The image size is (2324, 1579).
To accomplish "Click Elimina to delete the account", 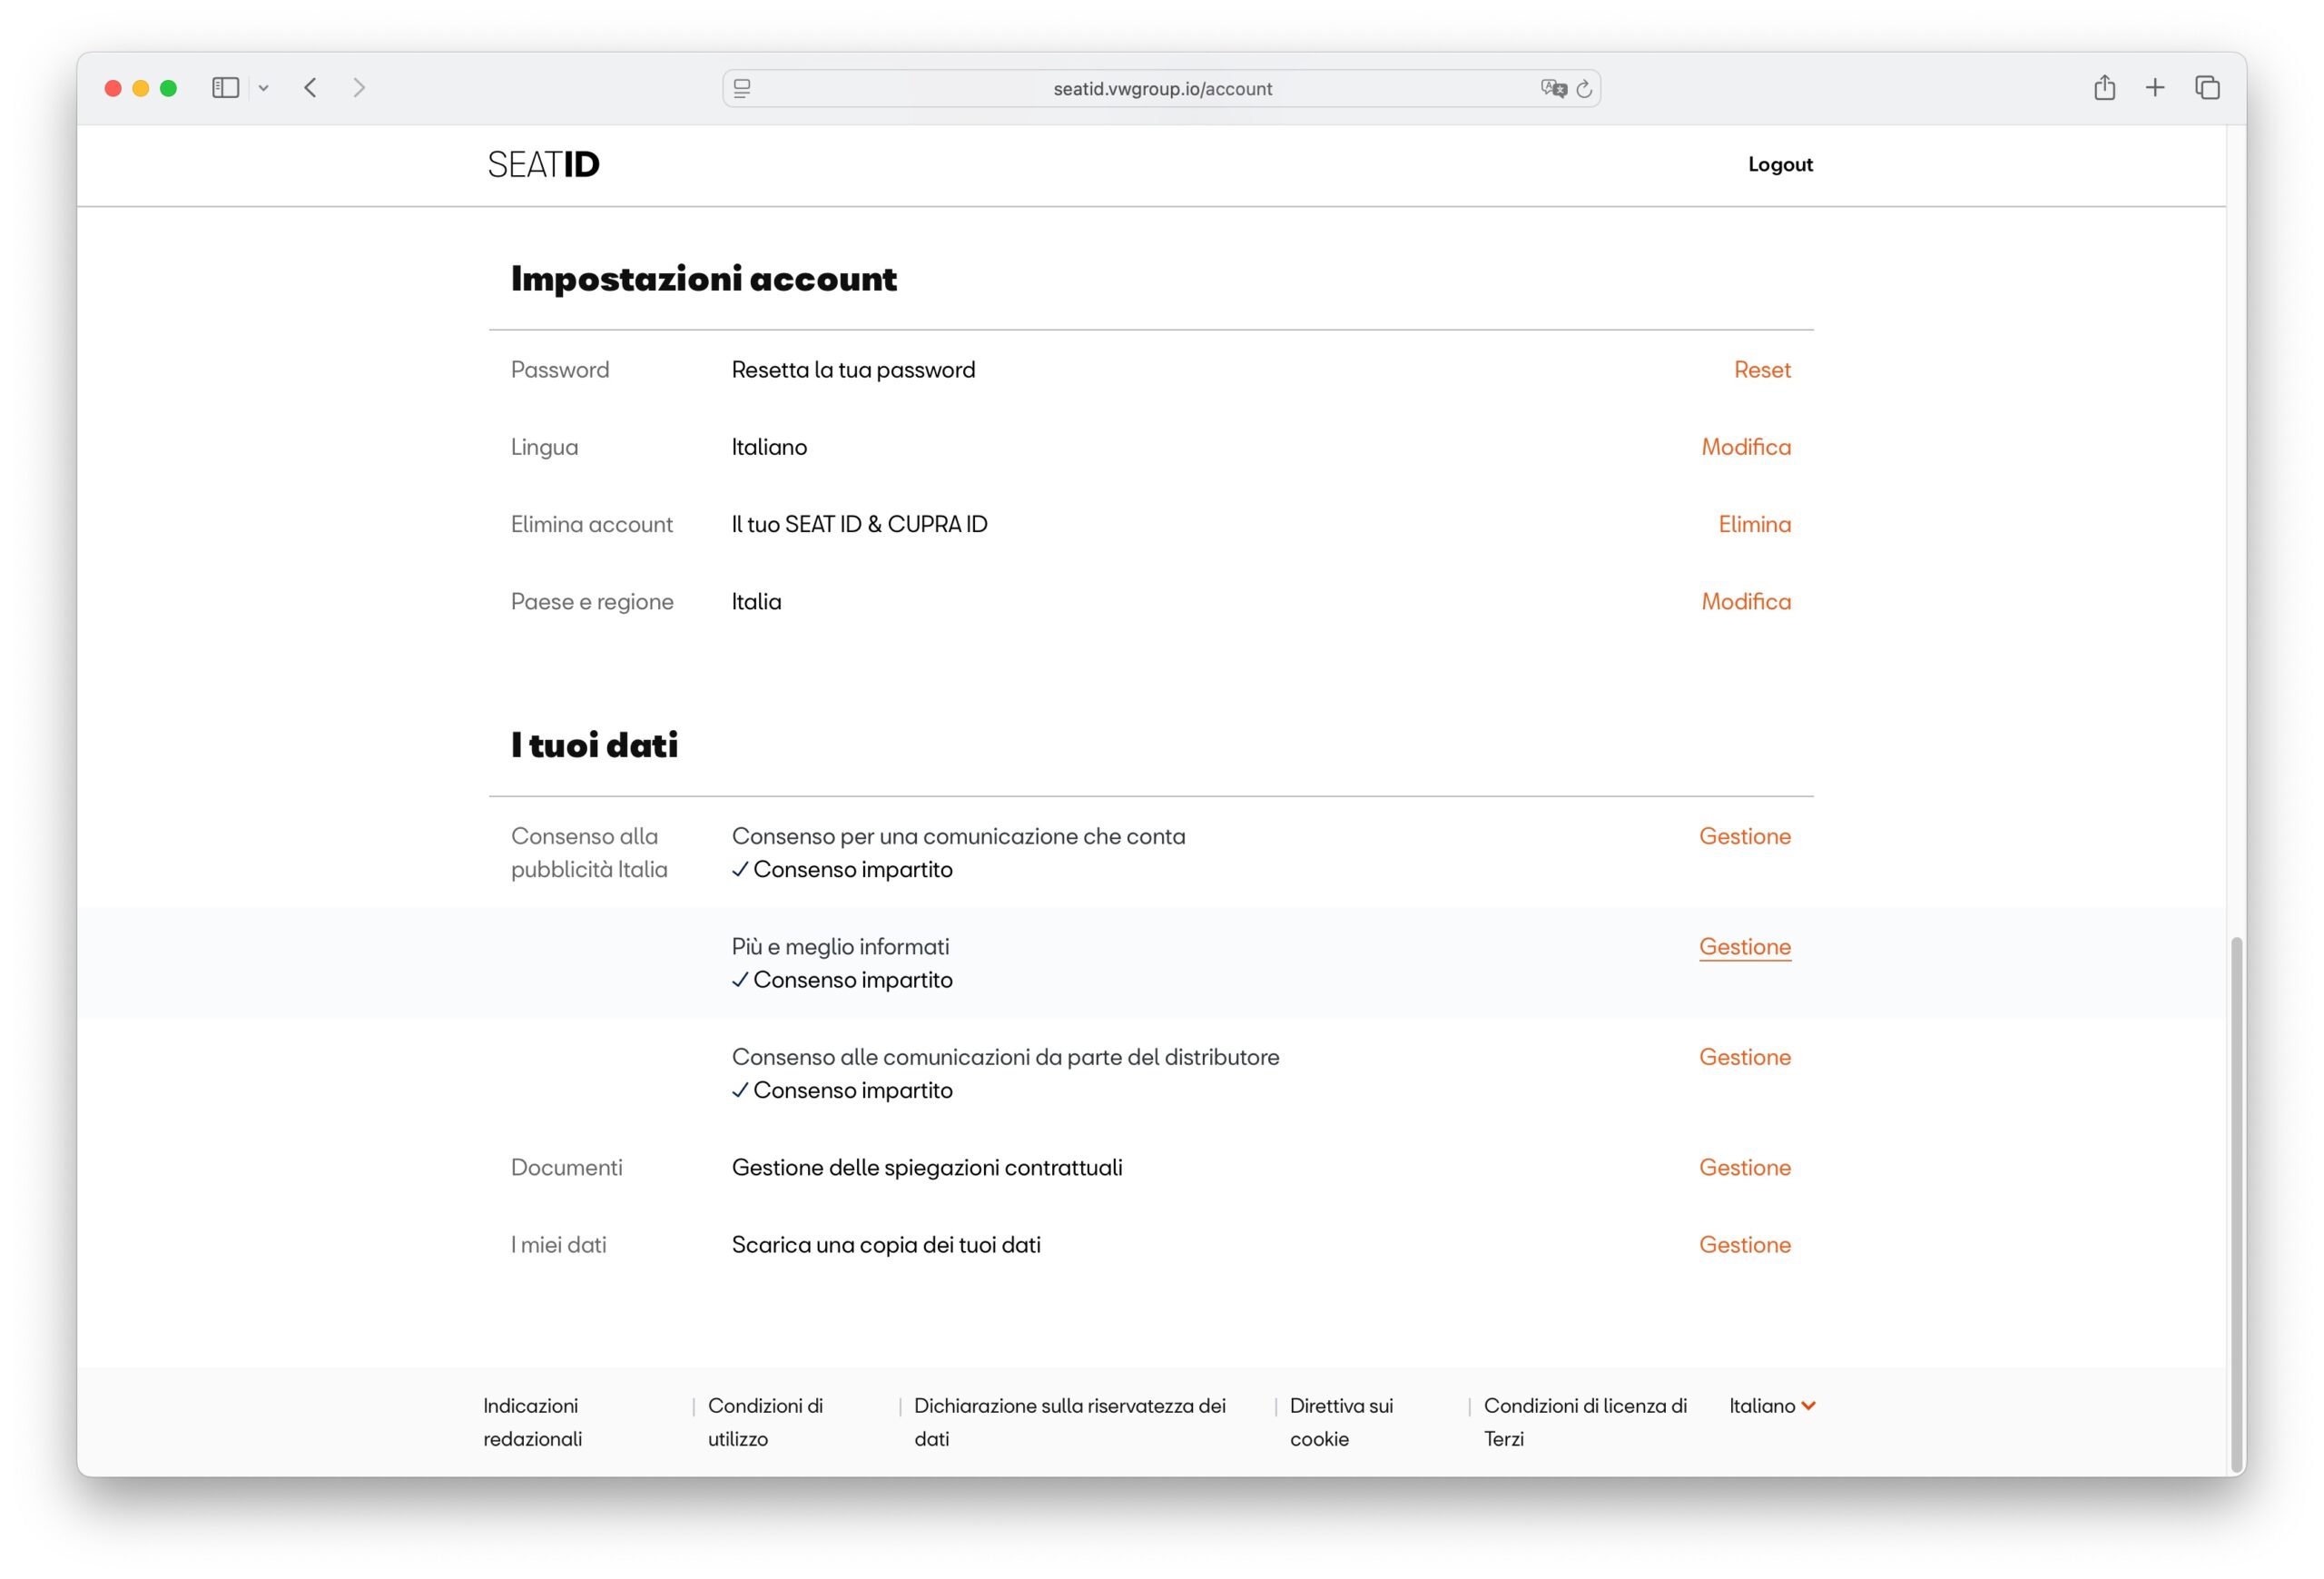I will pos(1754,524).
